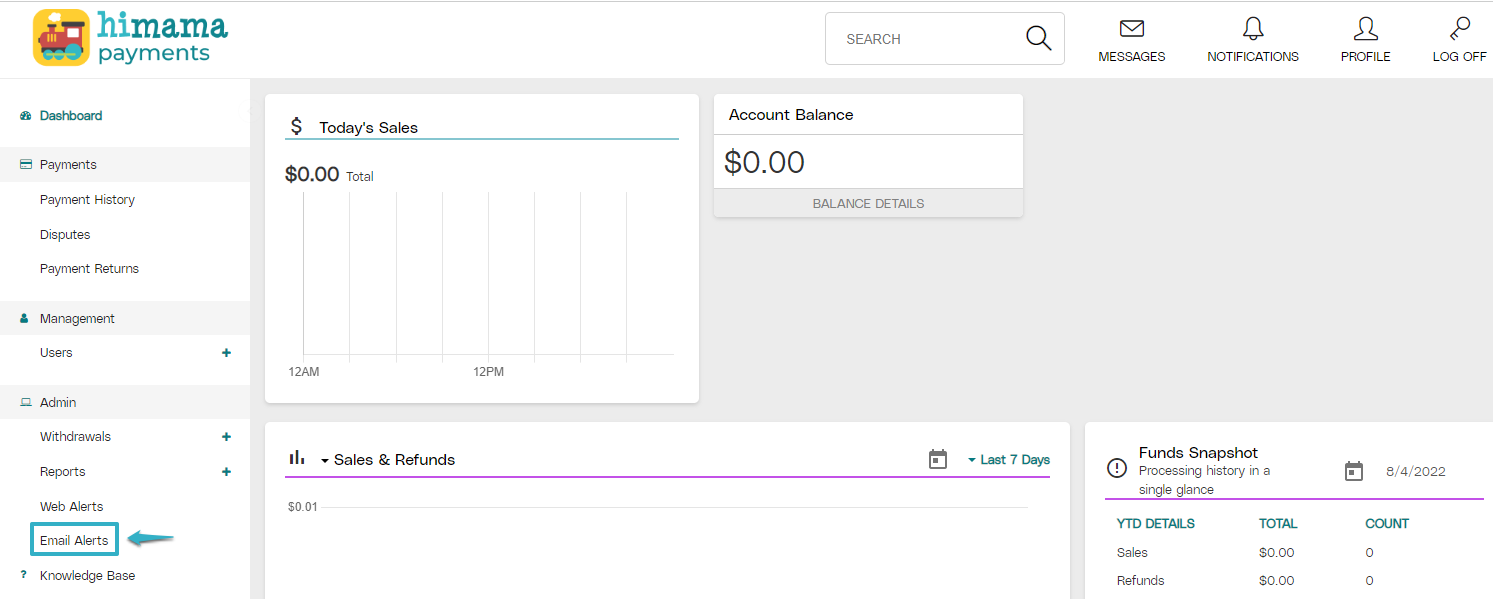Select Email Alerts in the sidebar

click(x=73, y=539)
